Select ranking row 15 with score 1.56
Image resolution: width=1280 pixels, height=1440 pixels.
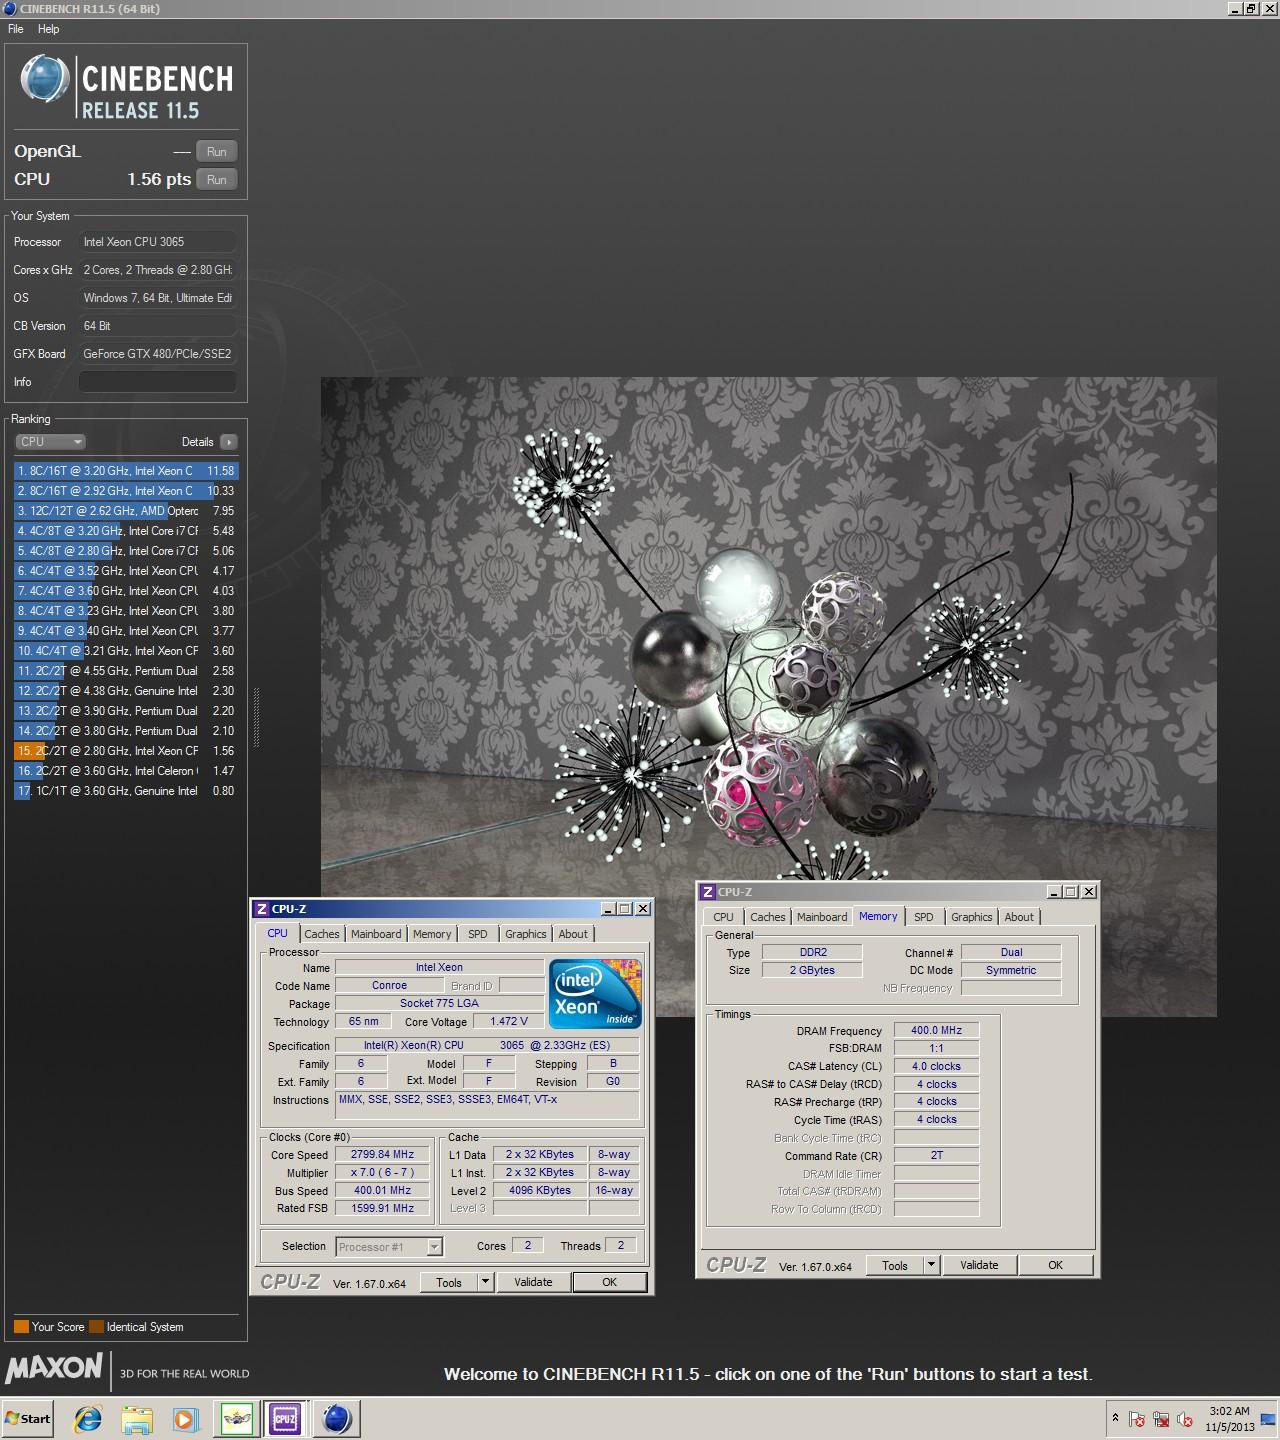click(x=126, y=751)
